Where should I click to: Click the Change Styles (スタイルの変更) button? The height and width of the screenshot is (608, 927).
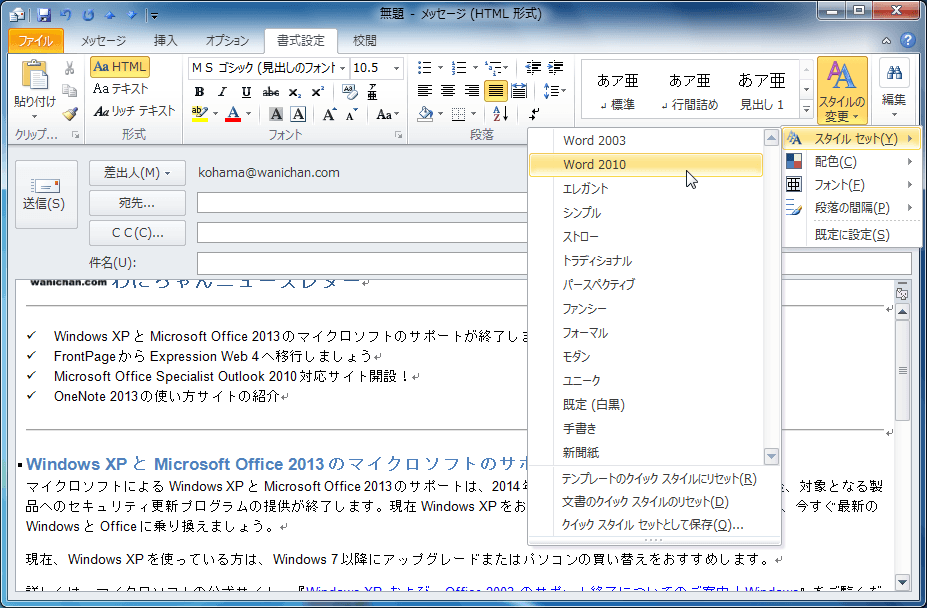point(842,90)
